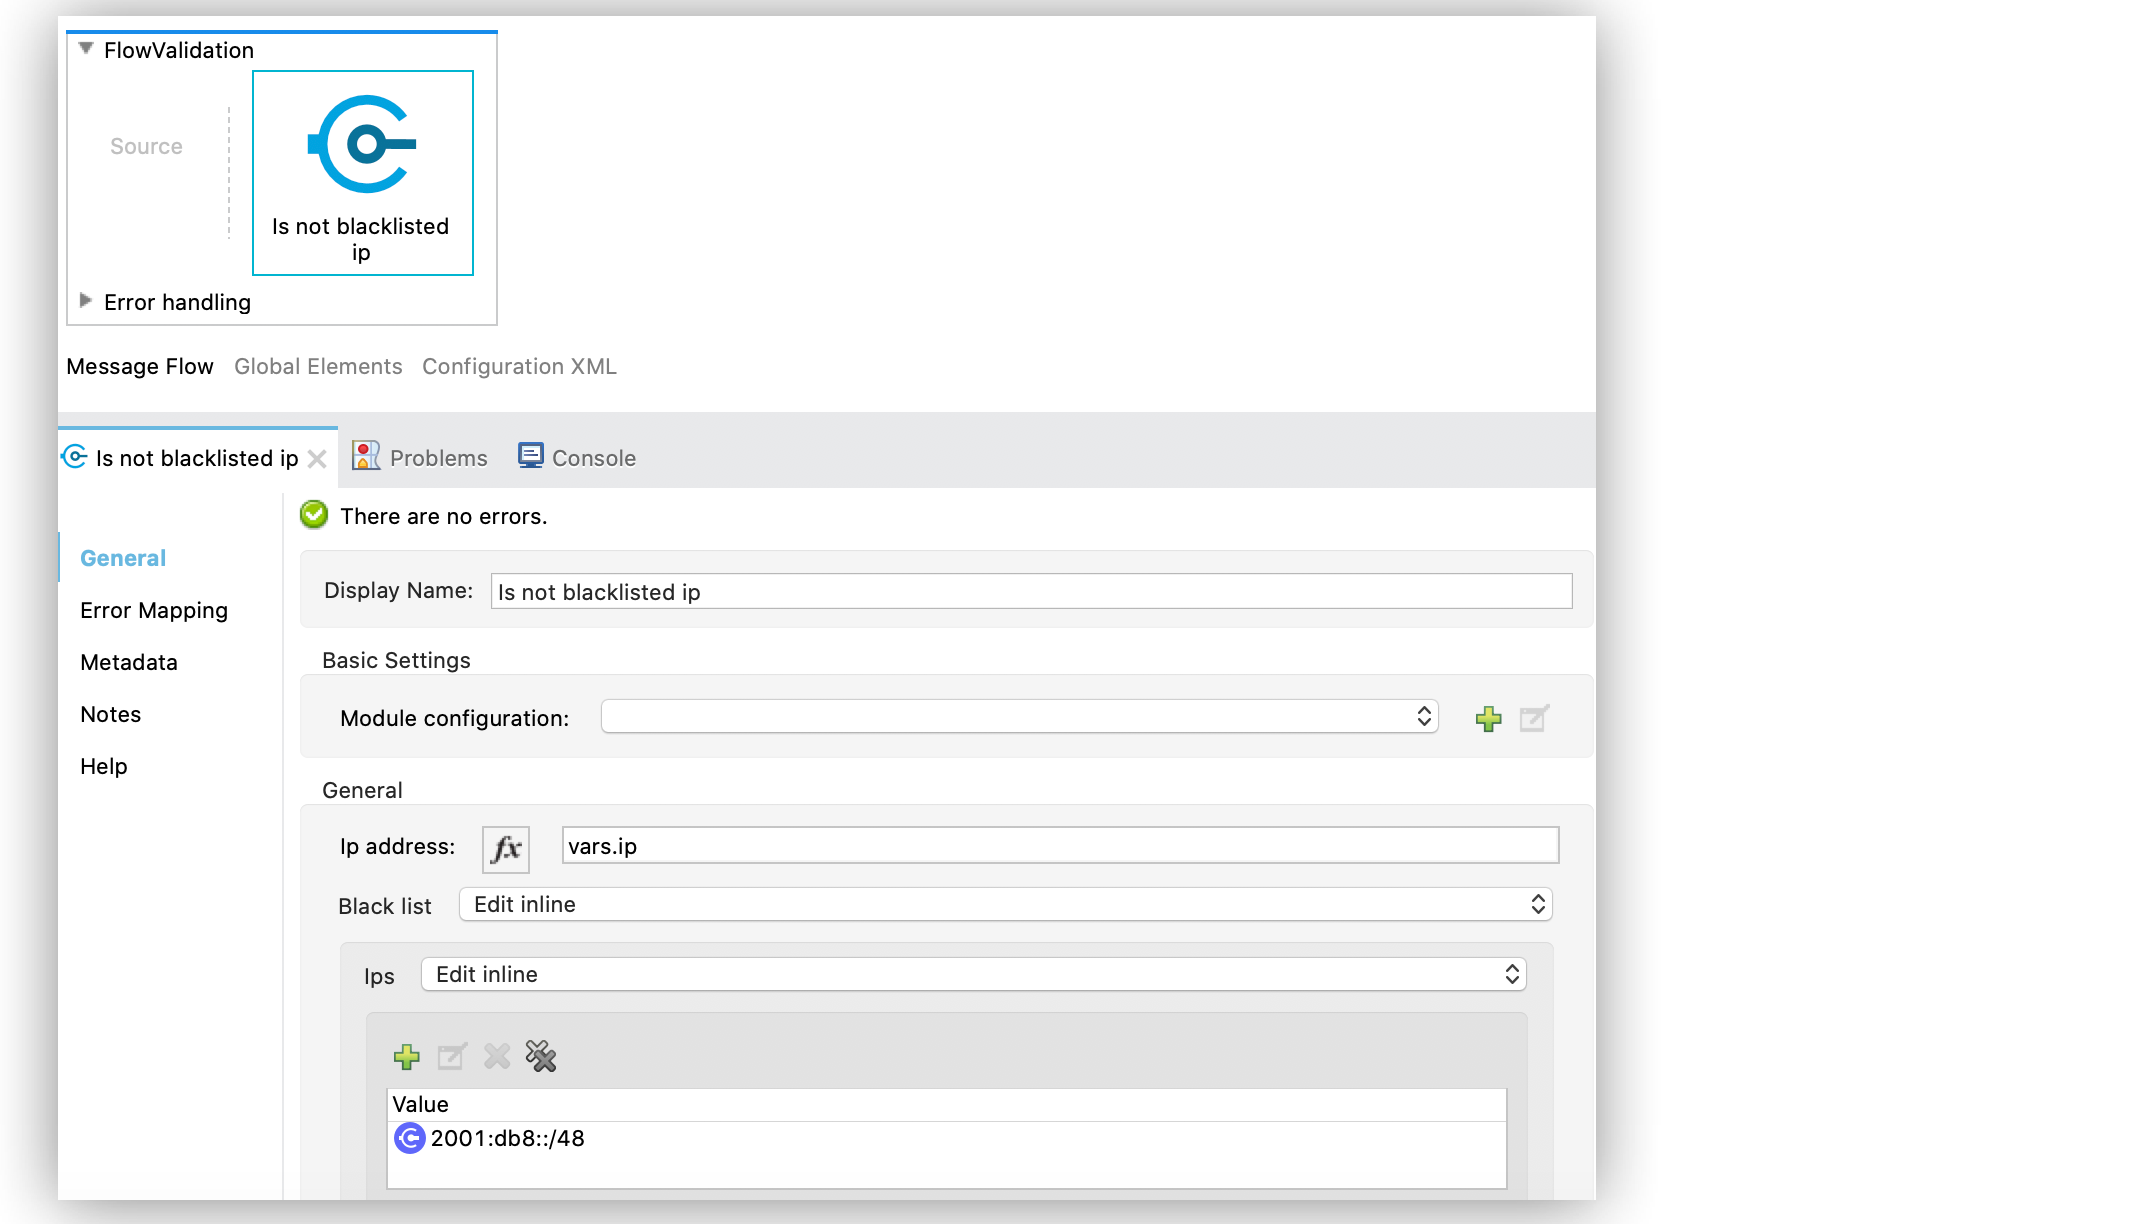This screenshot has width=2142, height=1224.
Task: Click the tab icon for Is not blacklisted ip
Action: (75, 457)
